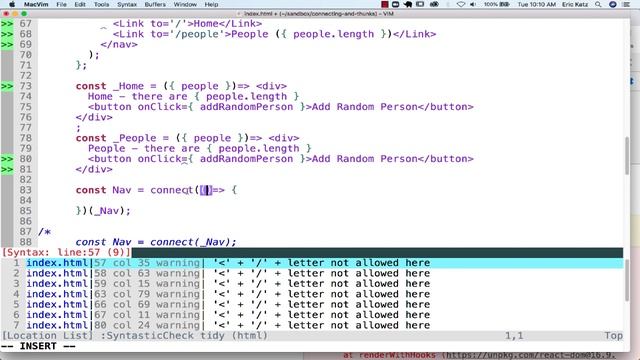Click the Eric Katz user menu
Image resolution: width=640 pixels, height=360 pixels.
point(575,4)
